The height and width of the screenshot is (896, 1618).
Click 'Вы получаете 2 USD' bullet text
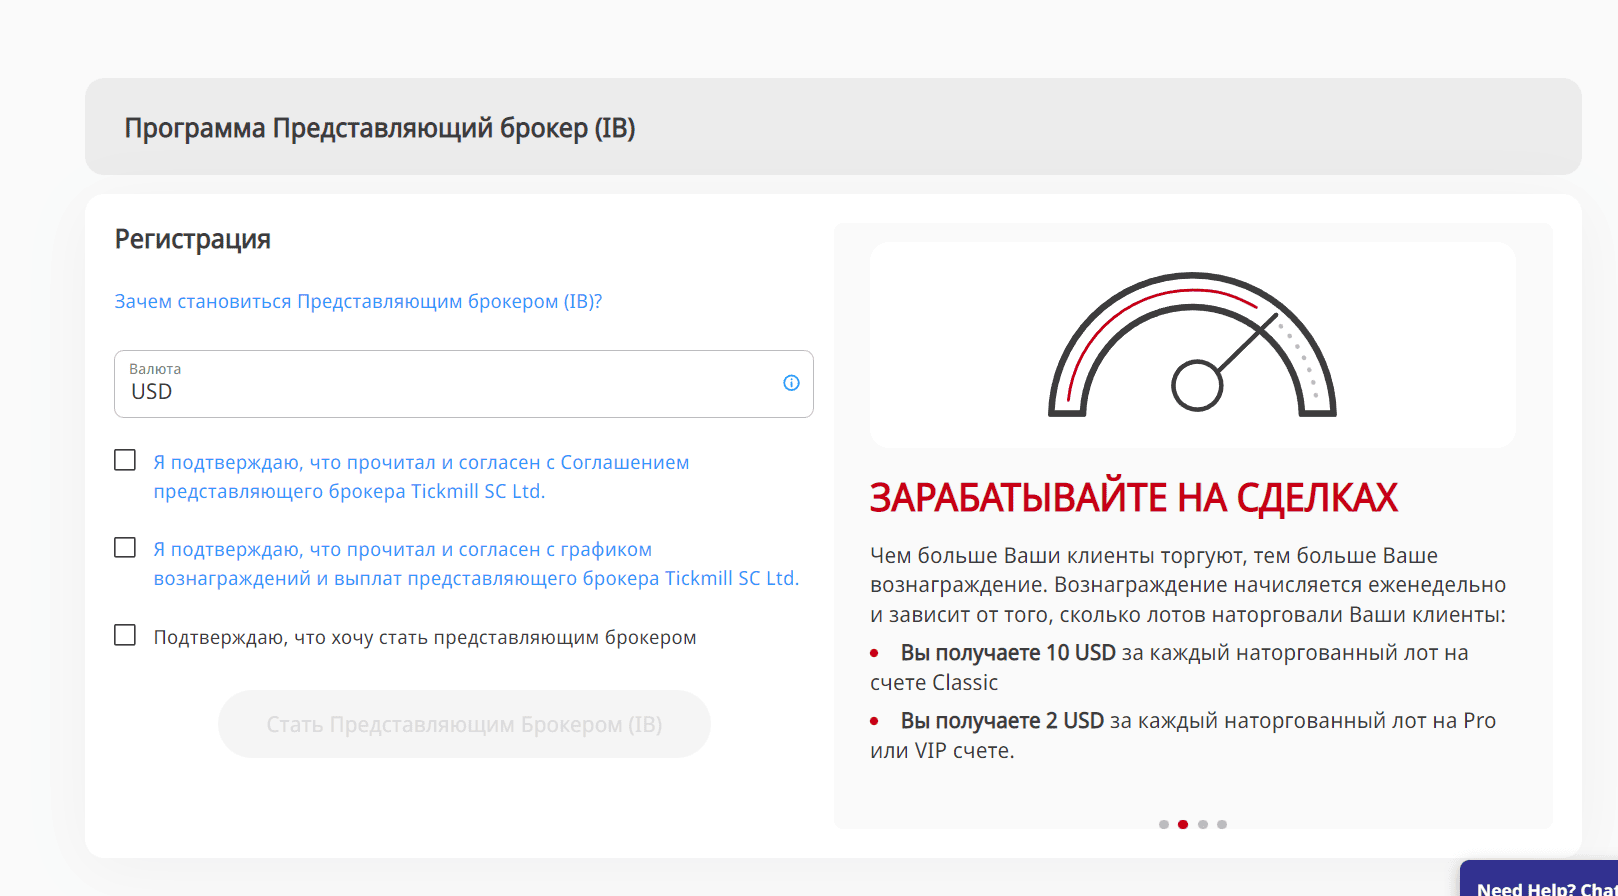point(1002,721)
